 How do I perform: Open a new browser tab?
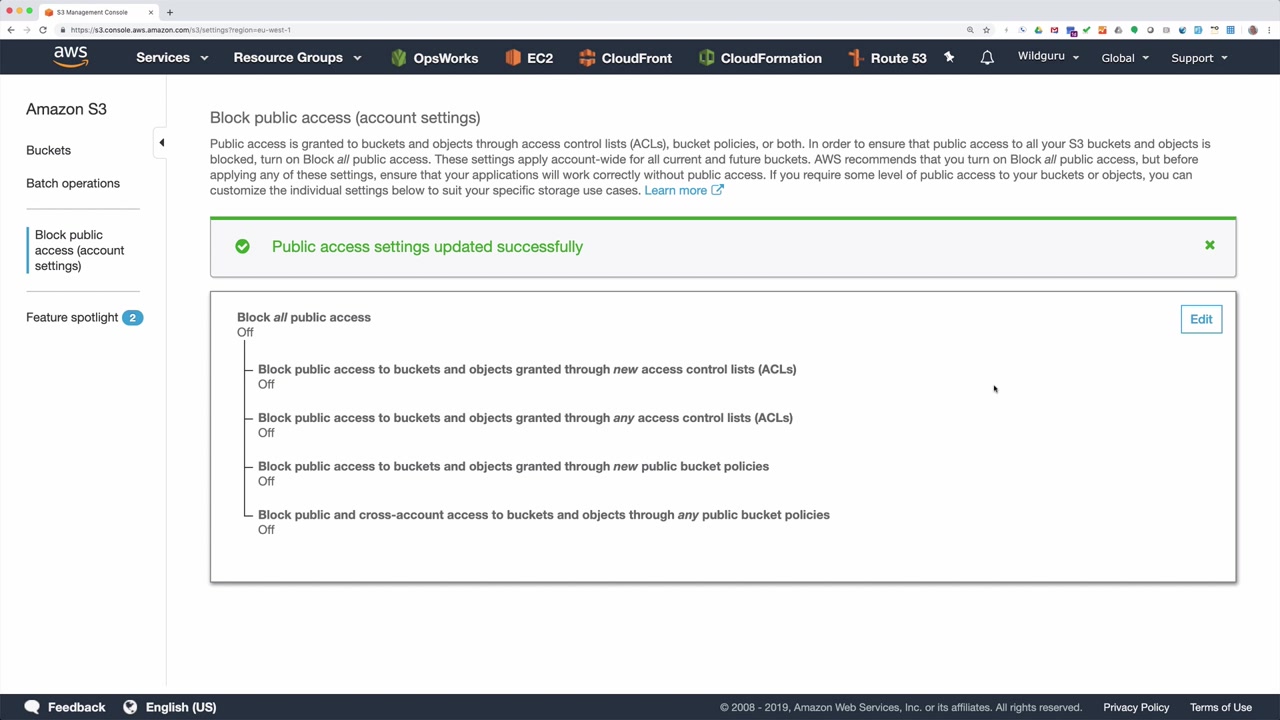[x=170, y=12]
